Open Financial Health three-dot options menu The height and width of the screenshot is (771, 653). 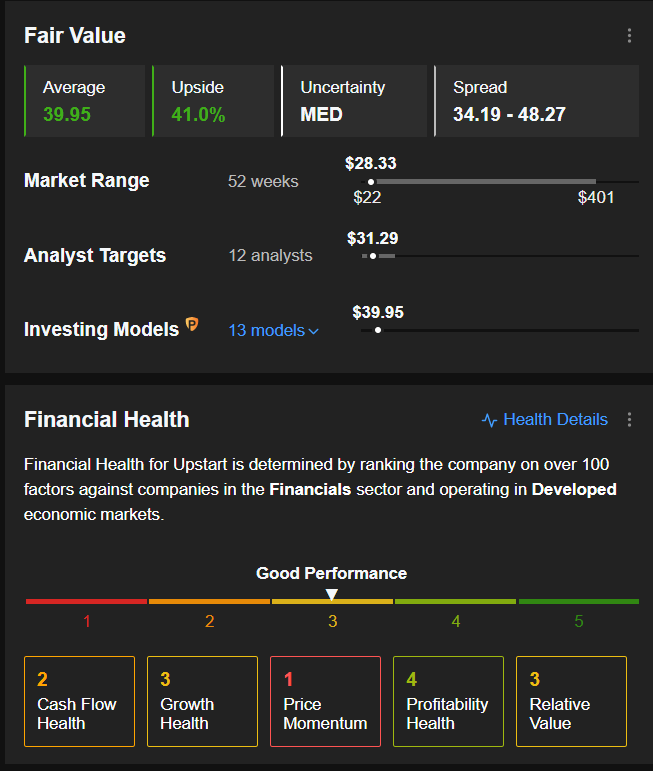pos(629,420)
